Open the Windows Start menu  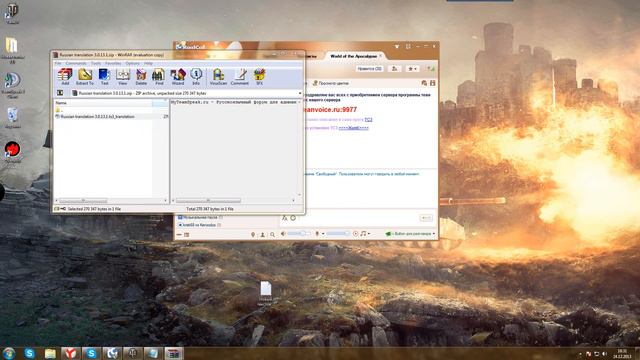click(8, 353)
